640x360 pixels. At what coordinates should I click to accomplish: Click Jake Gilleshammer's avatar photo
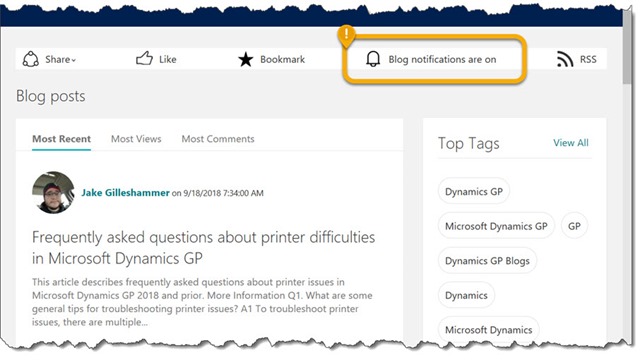(53, 192)
